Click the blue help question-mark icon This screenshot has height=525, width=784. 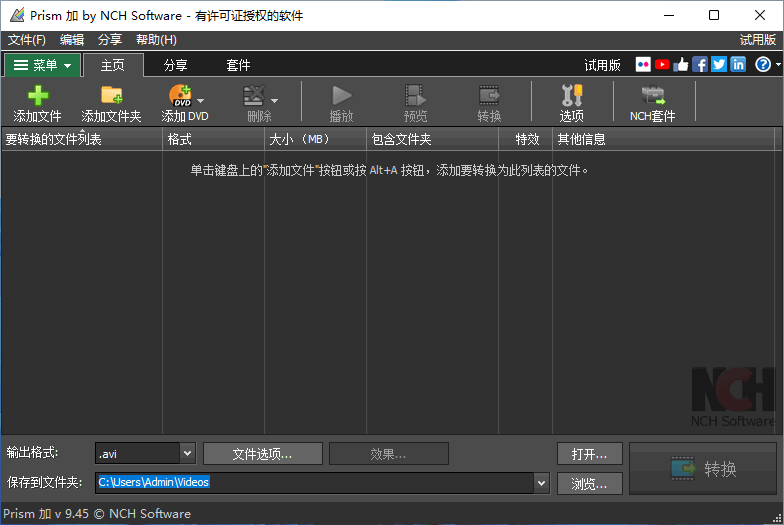763,64
